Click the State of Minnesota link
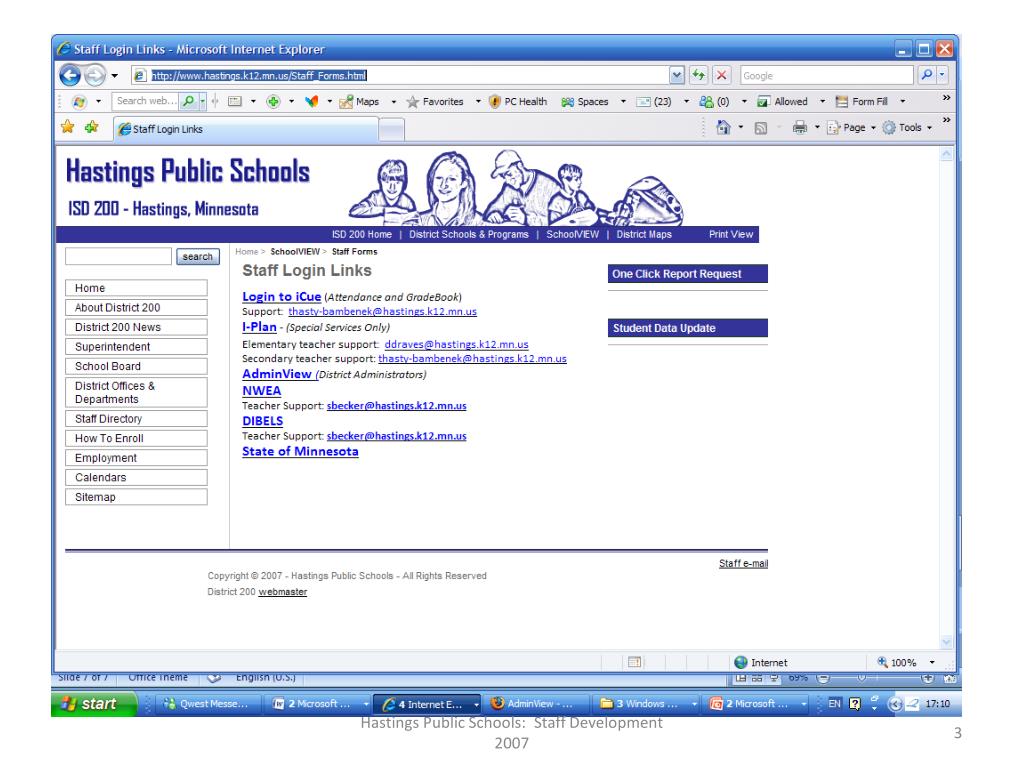Screen dimensions: 1024x768 click(x=300, y=451)
